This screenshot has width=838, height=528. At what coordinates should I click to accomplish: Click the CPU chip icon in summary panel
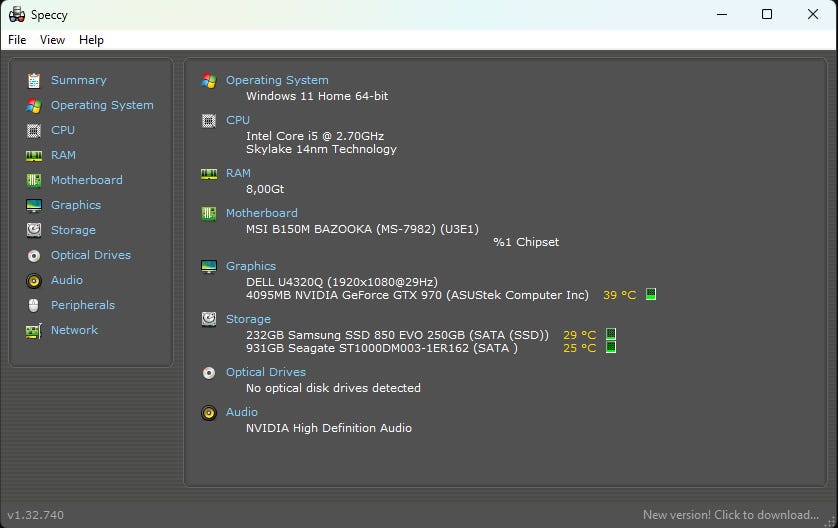[x=209, y=121]
